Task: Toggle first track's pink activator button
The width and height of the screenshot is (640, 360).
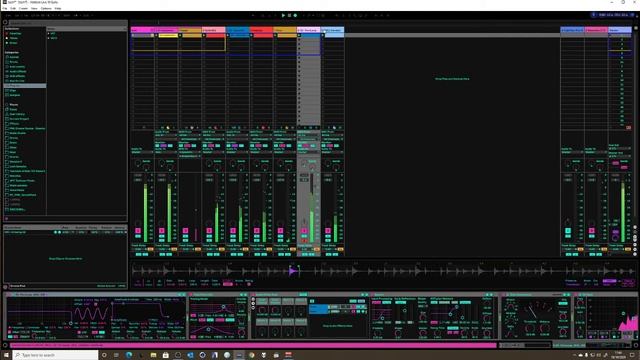Action: pos(138,231)
